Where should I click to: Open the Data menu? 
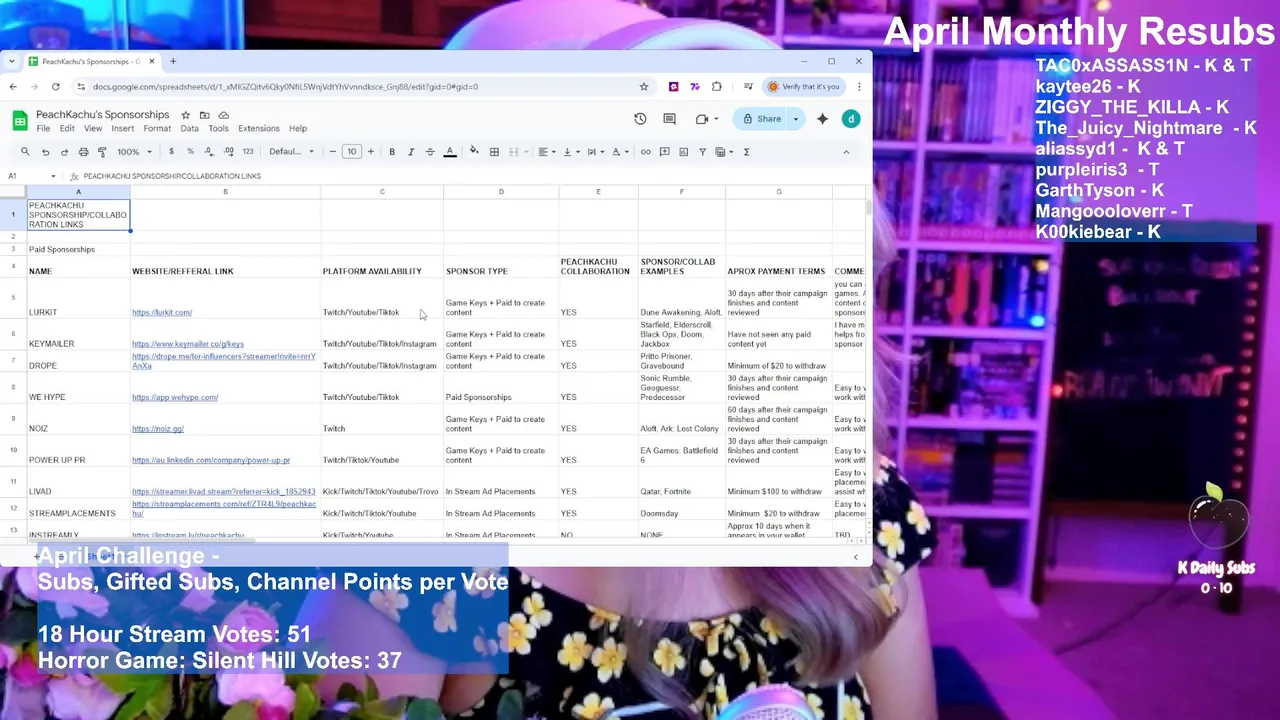(x=189, y=129)
